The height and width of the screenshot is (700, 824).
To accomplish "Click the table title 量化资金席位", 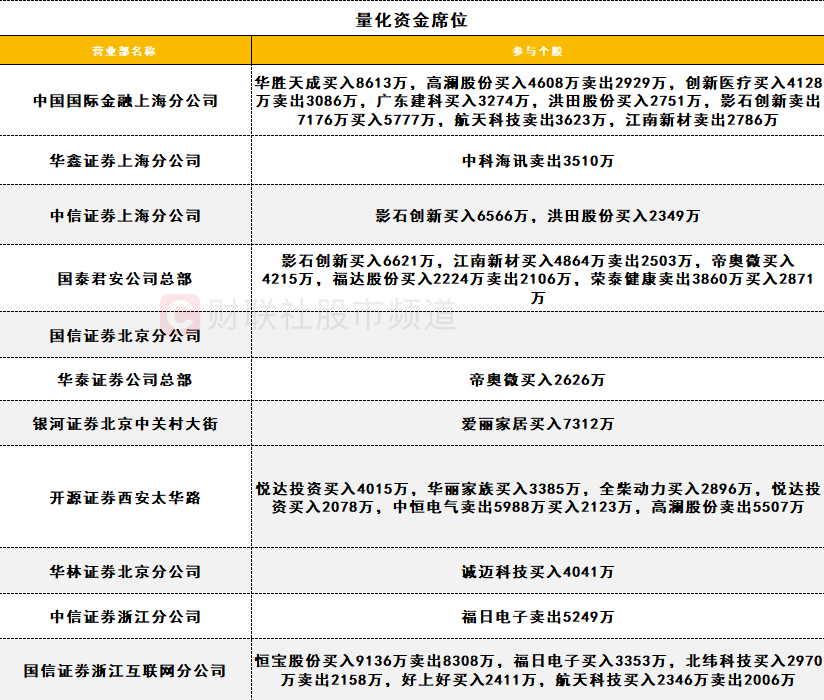I will 411,20.
